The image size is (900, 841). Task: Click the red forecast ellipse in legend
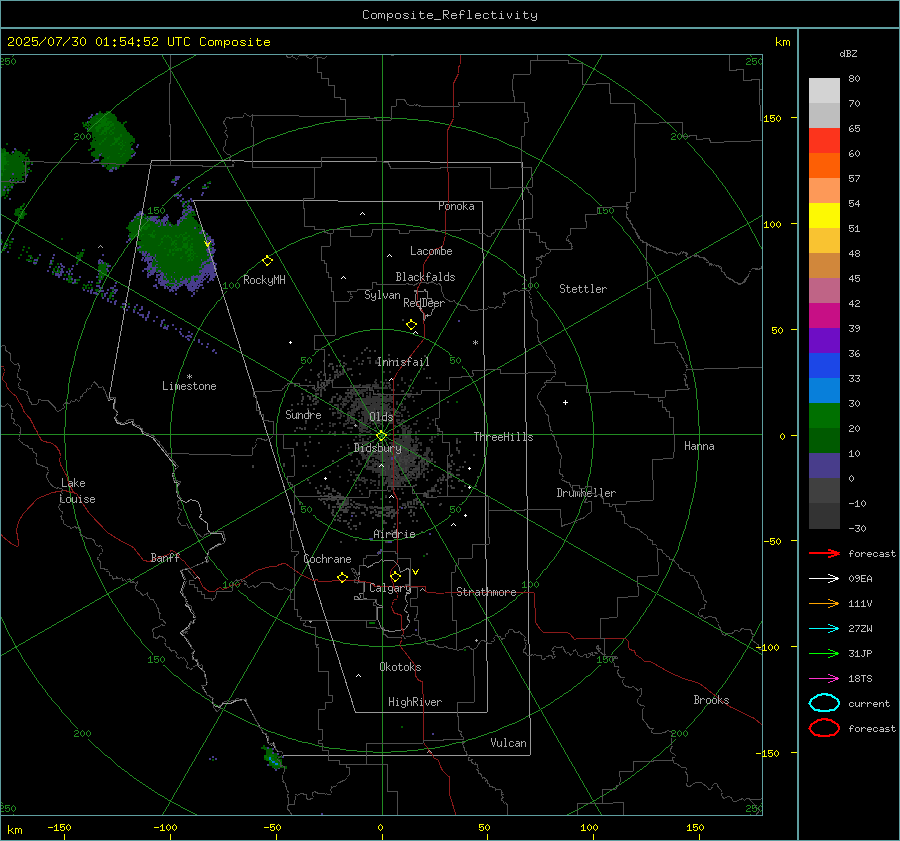click(x=824, y=728)
